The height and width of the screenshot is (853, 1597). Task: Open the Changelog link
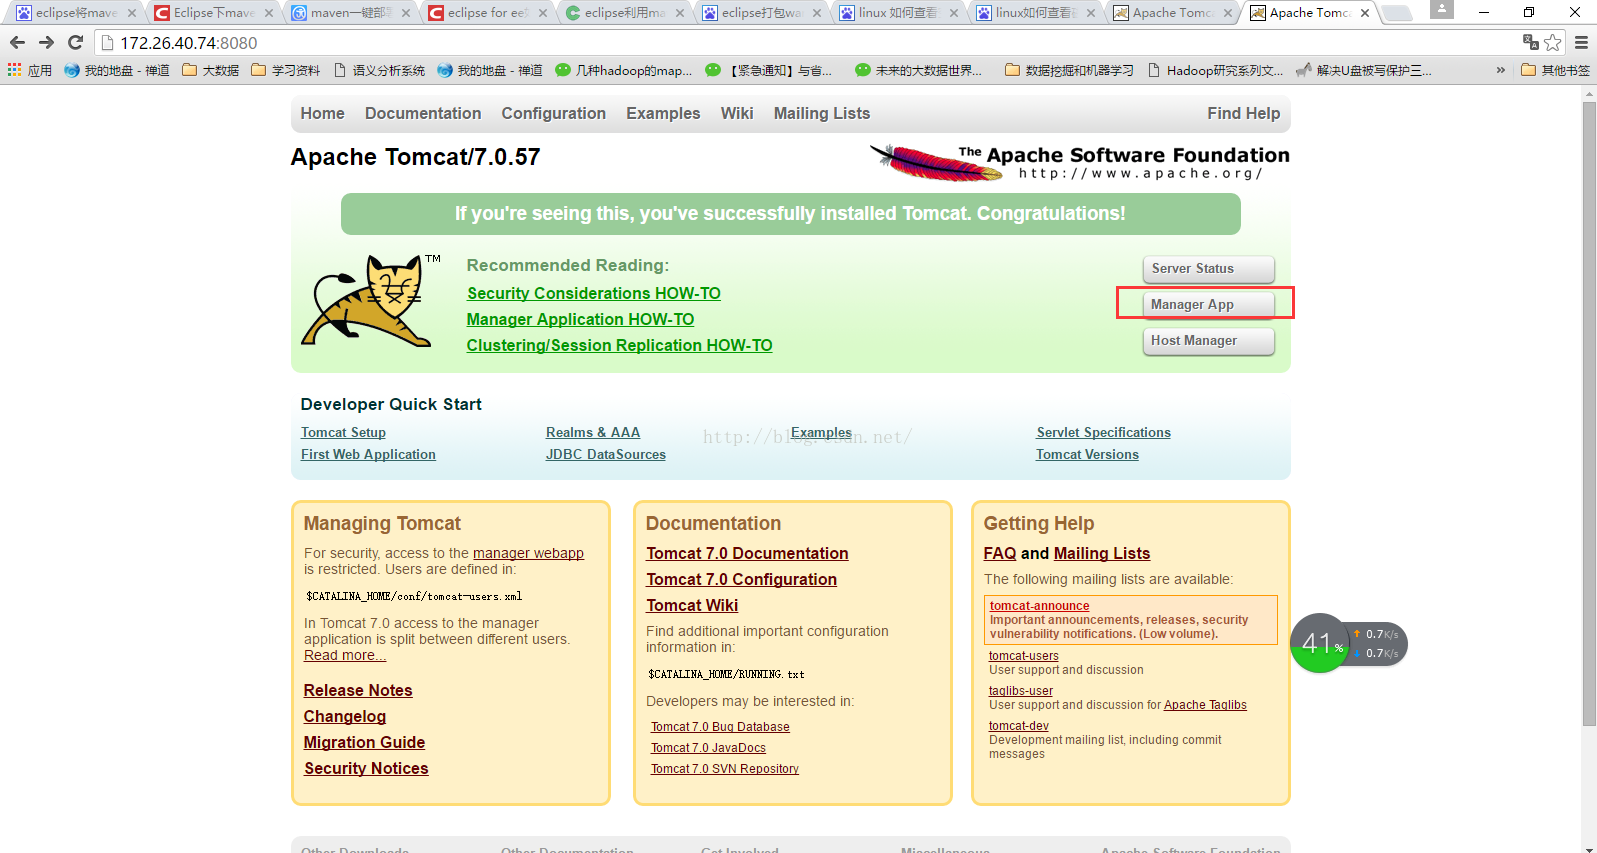(x=345, y=716)
